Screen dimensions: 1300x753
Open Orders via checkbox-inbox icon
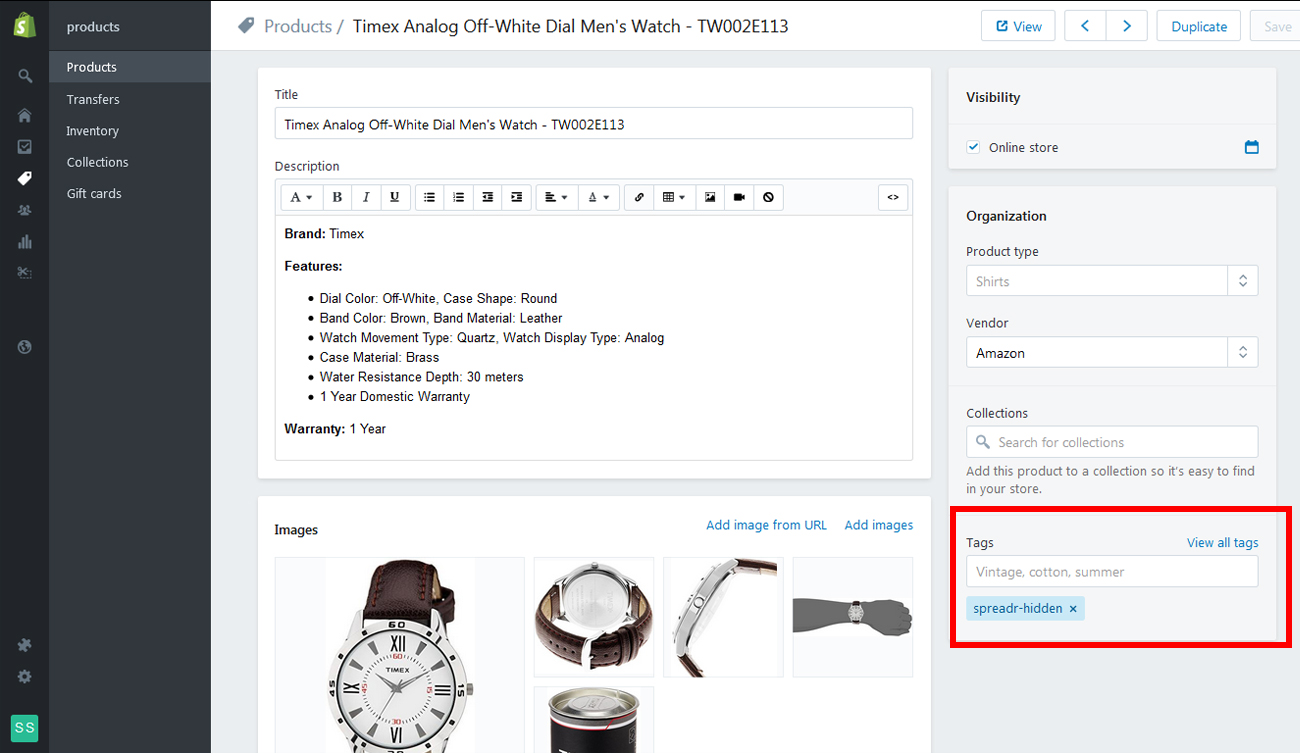(25, 147)
